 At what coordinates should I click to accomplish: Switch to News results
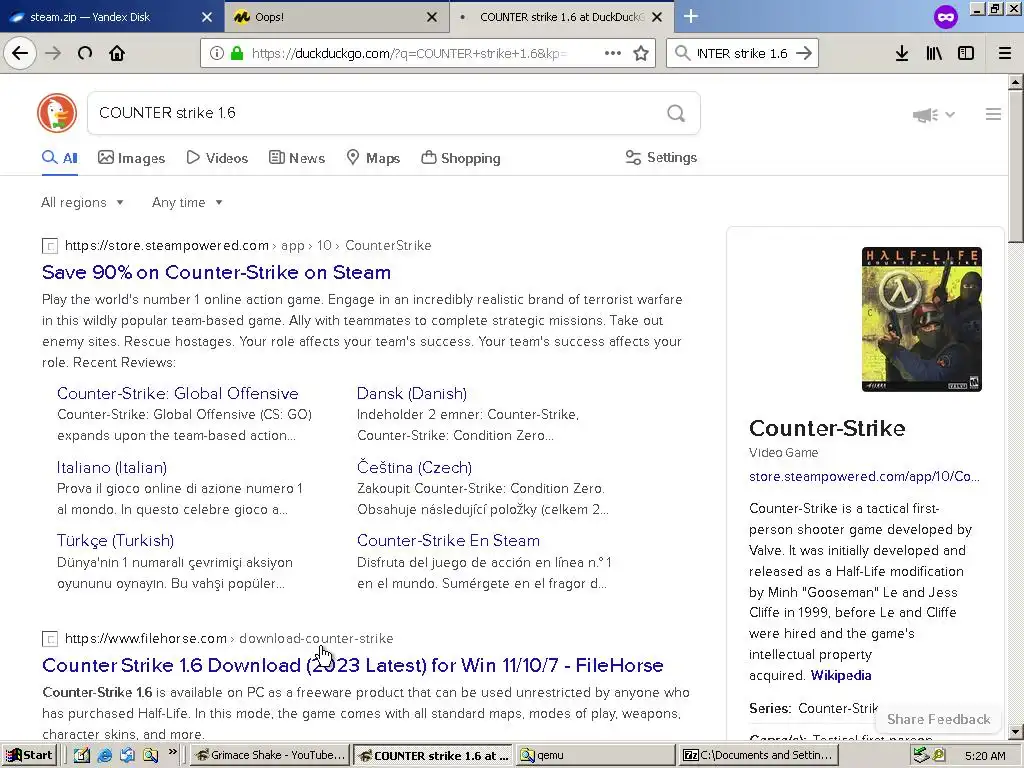(297, 158)
